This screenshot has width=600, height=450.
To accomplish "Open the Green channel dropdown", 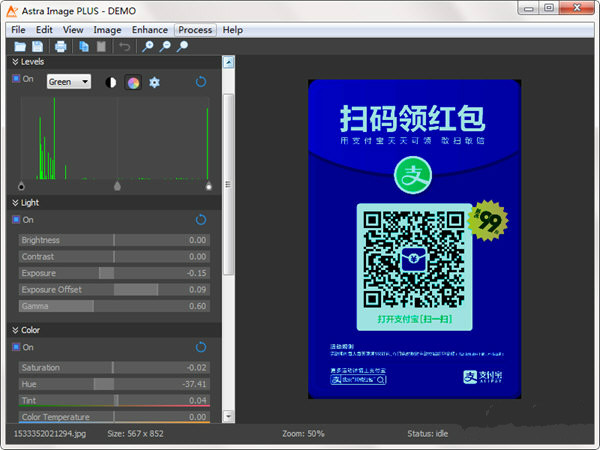I will coord(68,82).
